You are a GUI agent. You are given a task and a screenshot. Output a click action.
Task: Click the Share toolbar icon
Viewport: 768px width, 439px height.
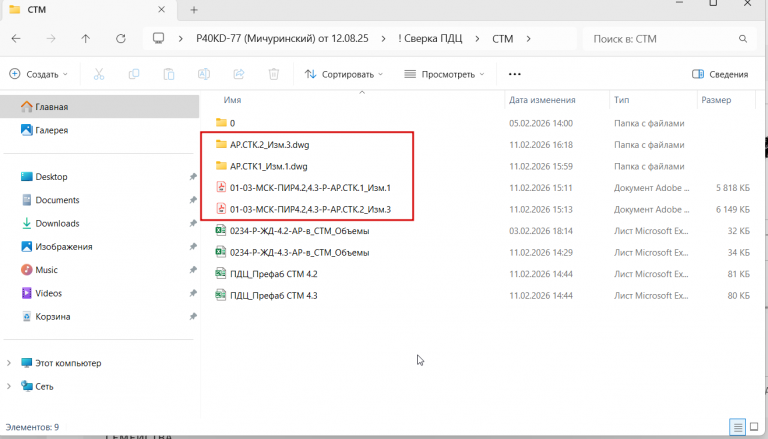pyautogui.click(x=239, y=74)
